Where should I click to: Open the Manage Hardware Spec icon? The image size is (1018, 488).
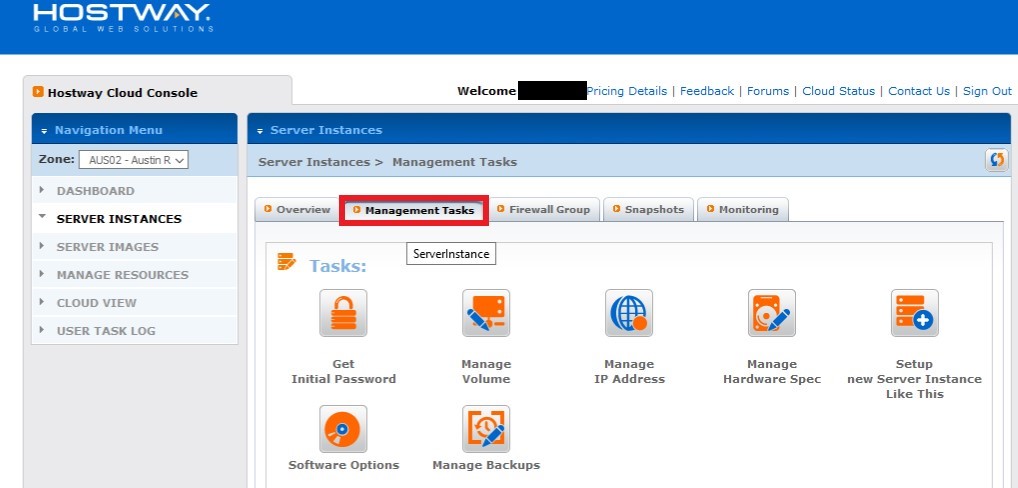[771, 313]
